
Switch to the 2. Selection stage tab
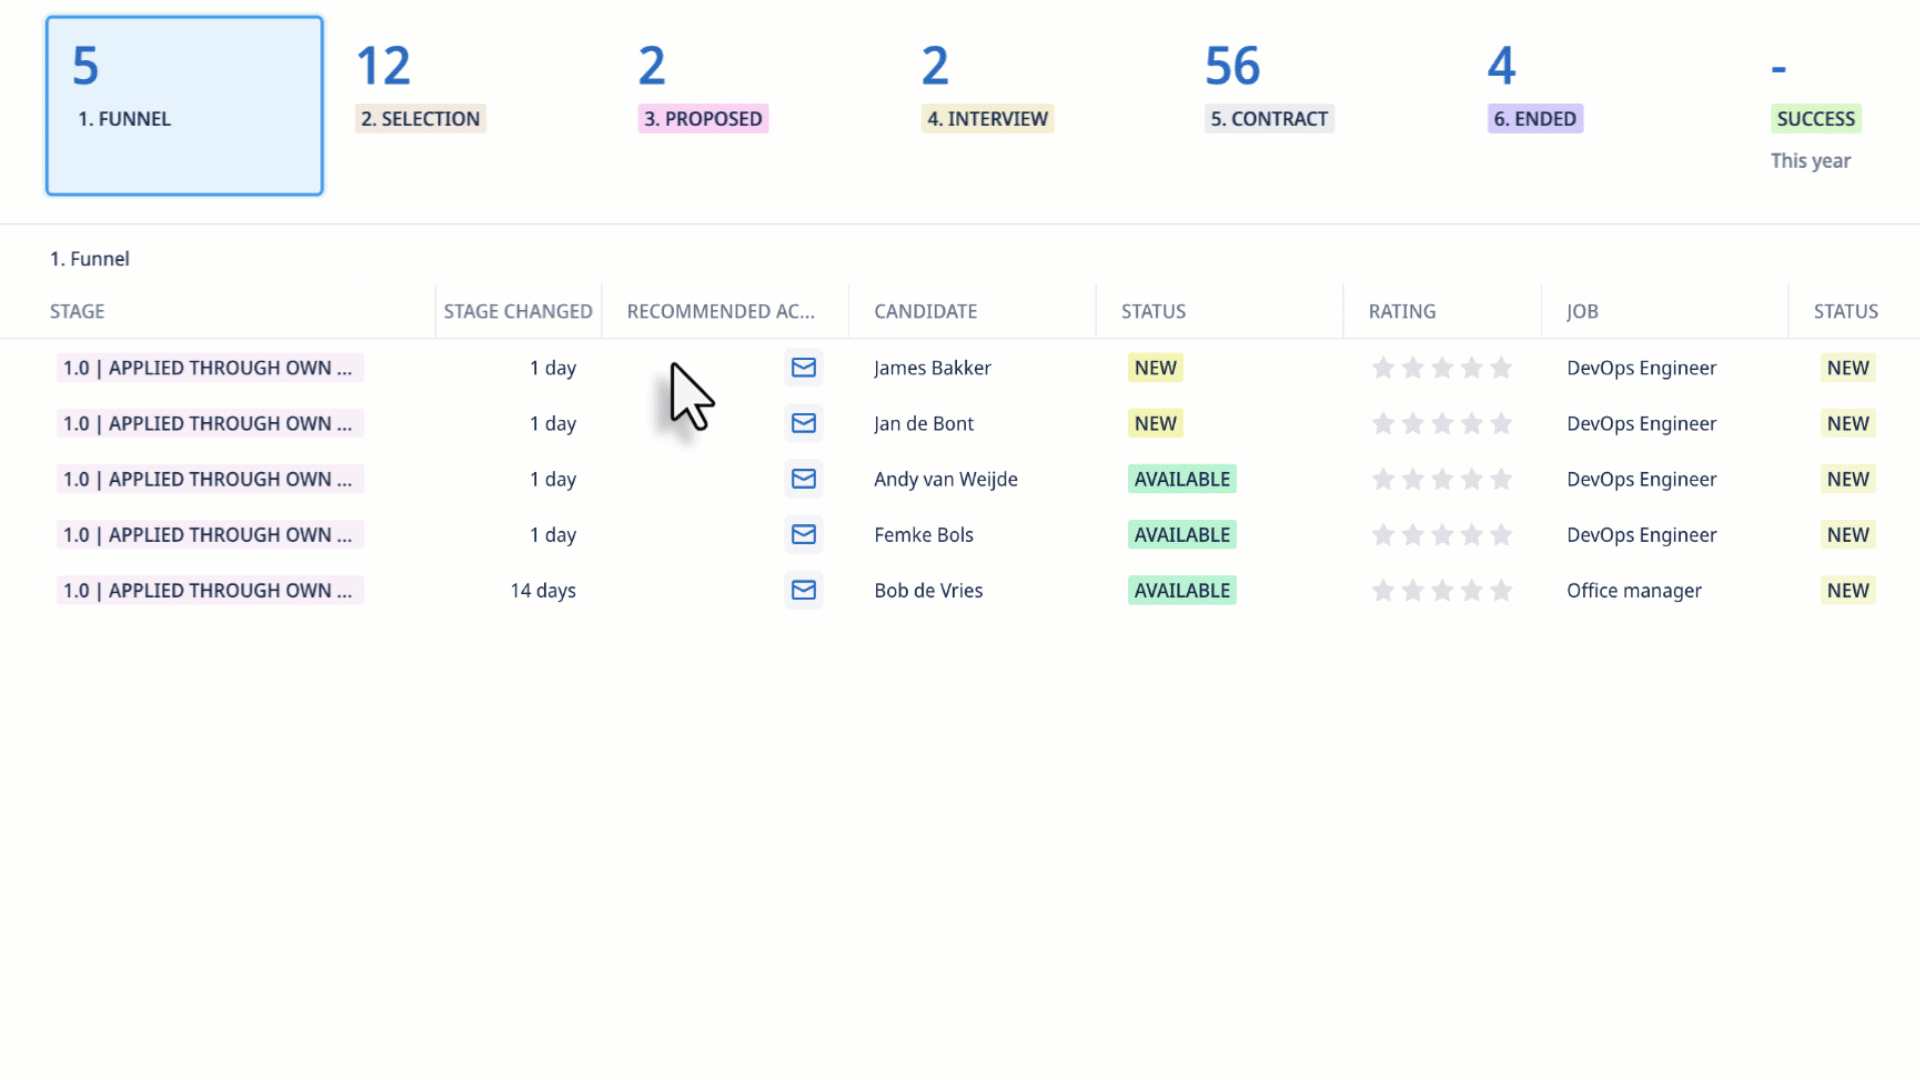(420, 118)
